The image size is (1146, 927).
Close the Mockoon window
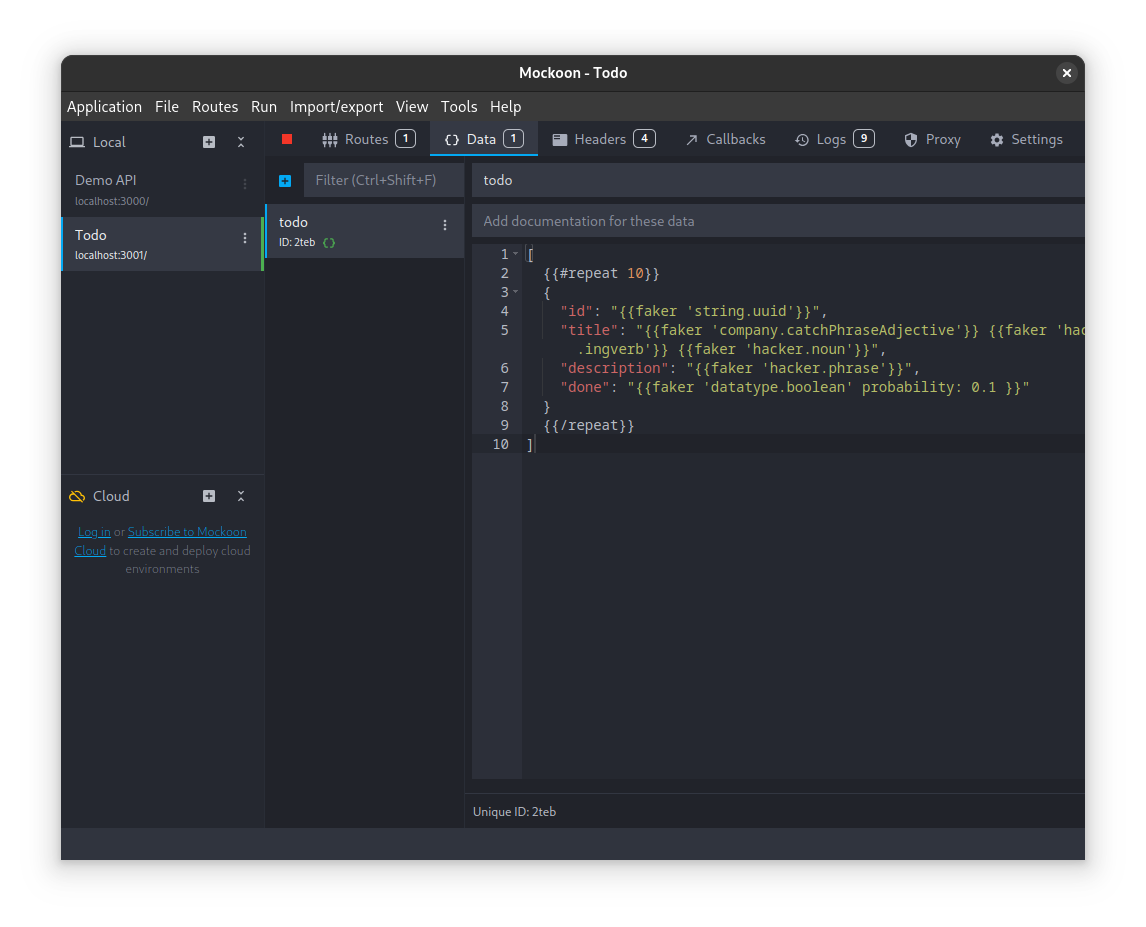coord(1067,73)
